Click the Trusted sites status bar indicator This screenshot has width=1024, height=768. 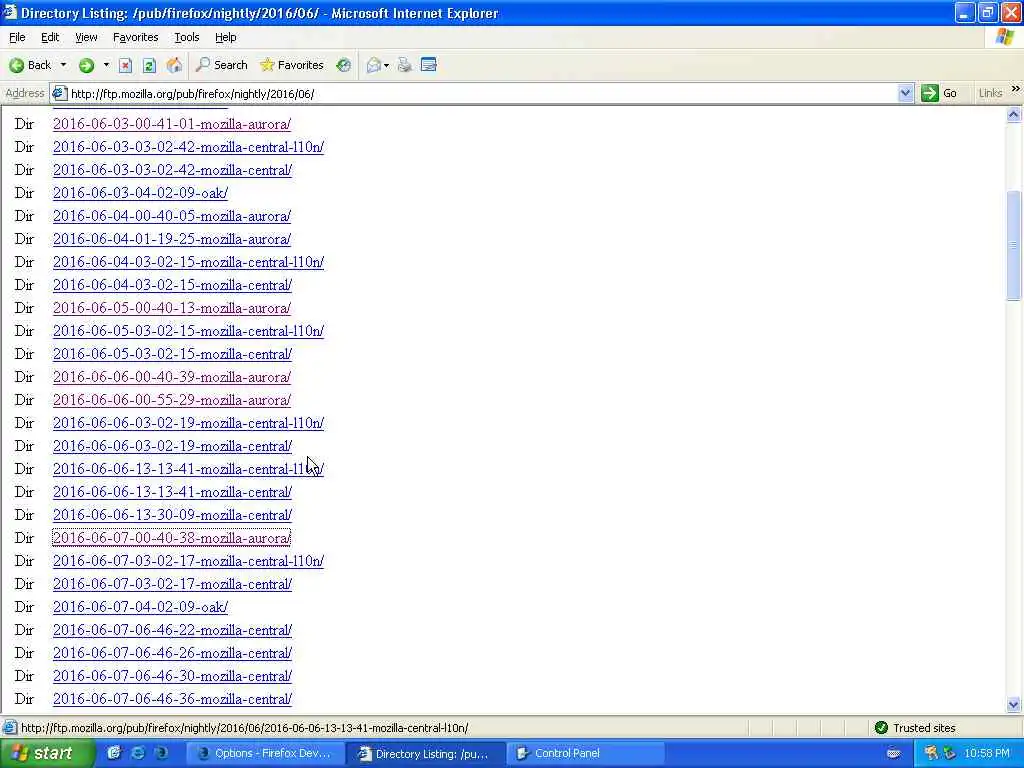tap(914, 728)
